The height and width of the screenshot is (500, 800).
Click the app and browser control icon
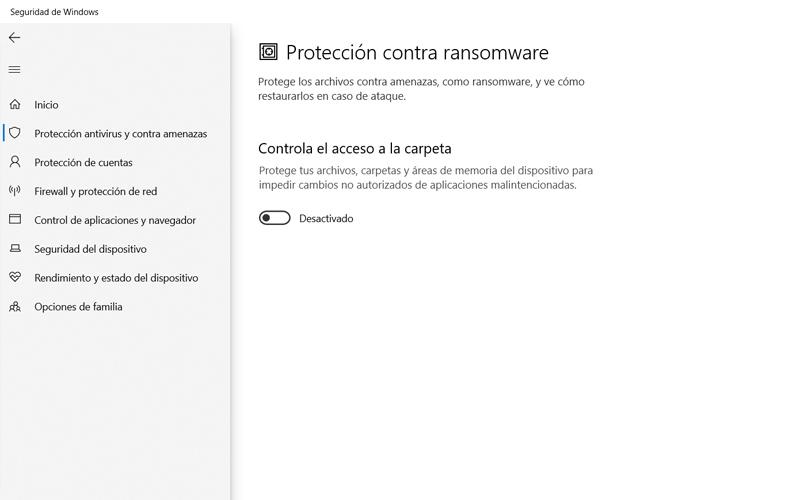click(x=15, y=220)
